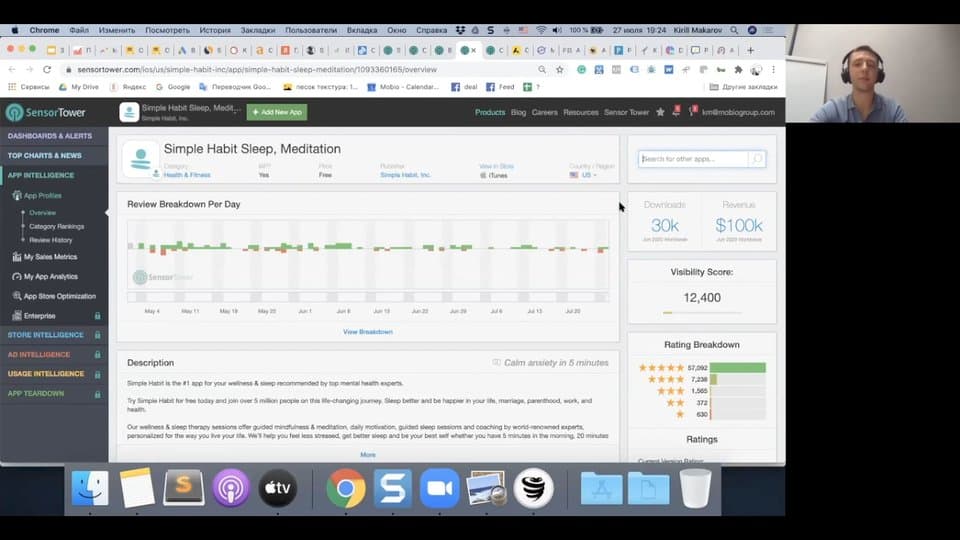Open the notifications bell icon
The height and width of the screenshot is (540, 960).
pyautogui.click(x=676, y=111)
